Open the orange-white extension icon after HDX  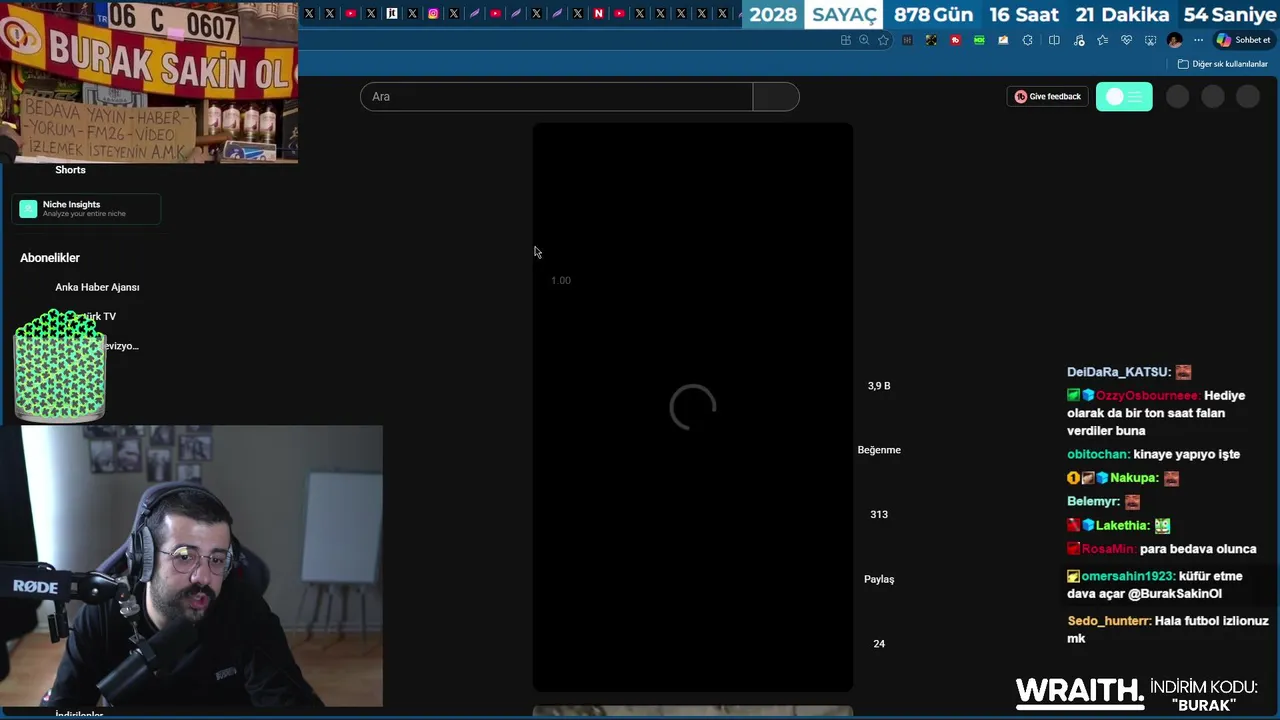(x=1003, y=40)
